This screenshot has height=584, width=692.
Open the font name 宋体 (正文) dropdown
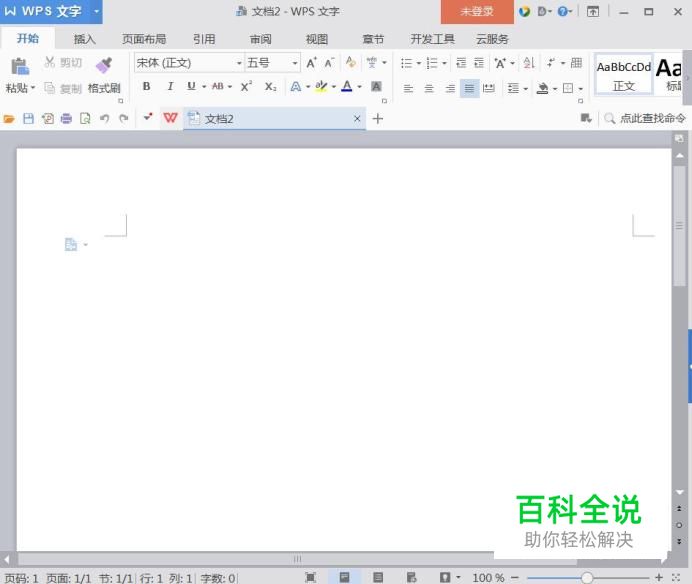[239, 63]
